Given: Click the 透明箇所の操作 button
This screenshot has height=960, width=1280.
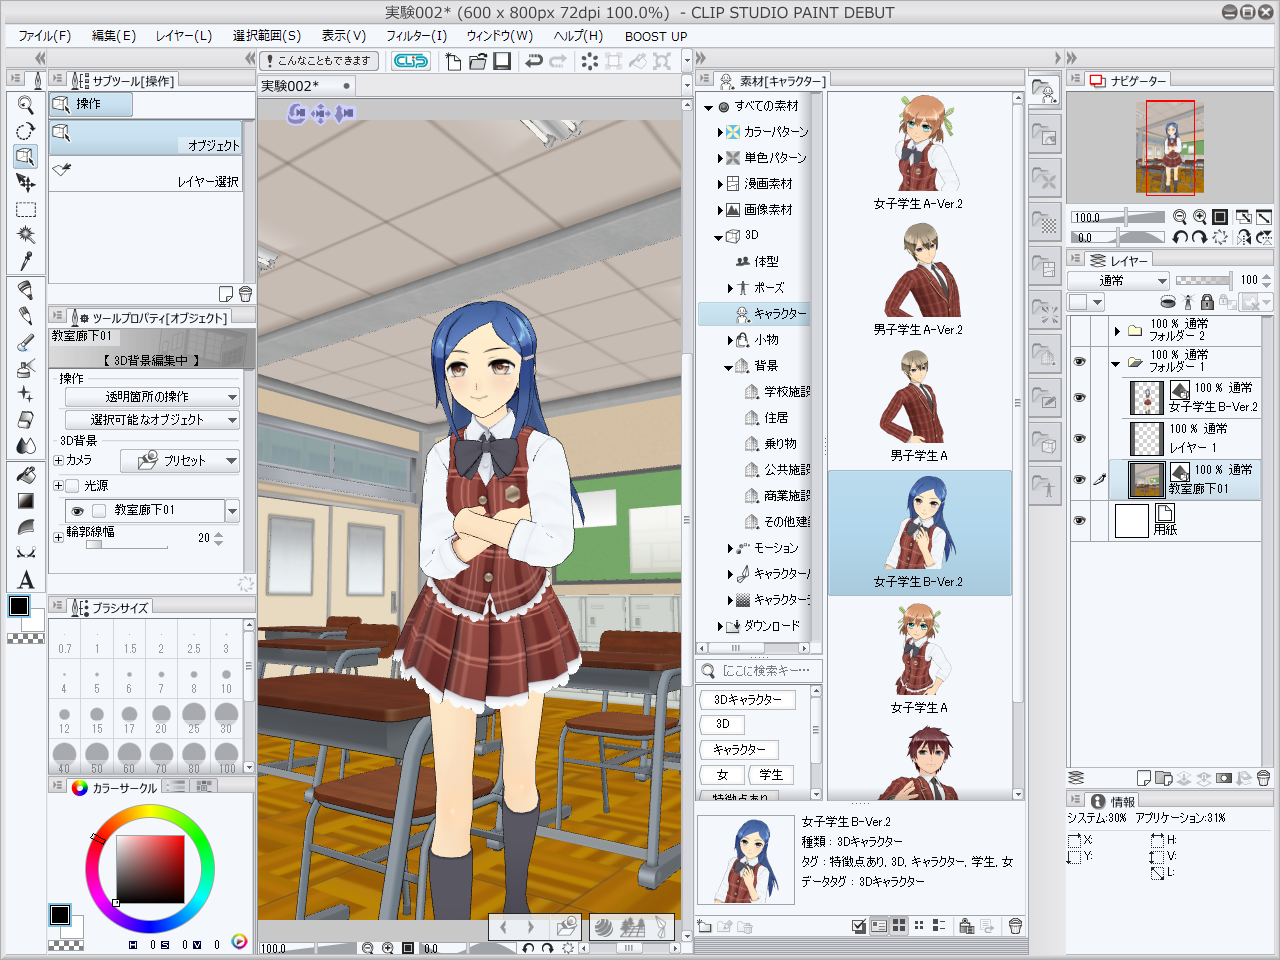Looking at the screenshot, I should [x=150, y=397].
